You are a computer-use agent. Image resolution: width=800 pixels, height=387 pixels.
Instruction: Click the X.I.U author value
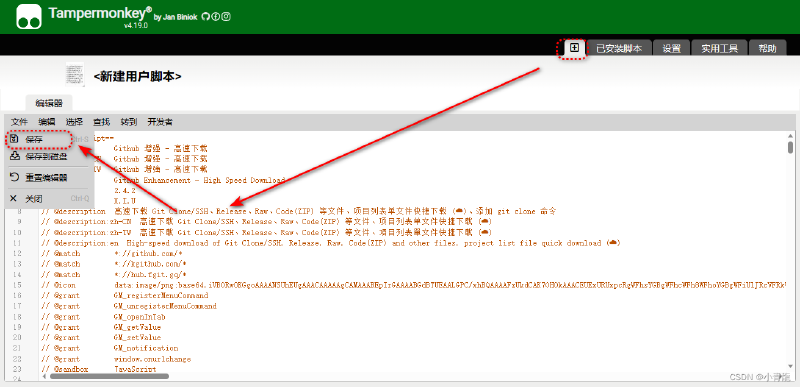pyautogui.click(x=124, y=200)
